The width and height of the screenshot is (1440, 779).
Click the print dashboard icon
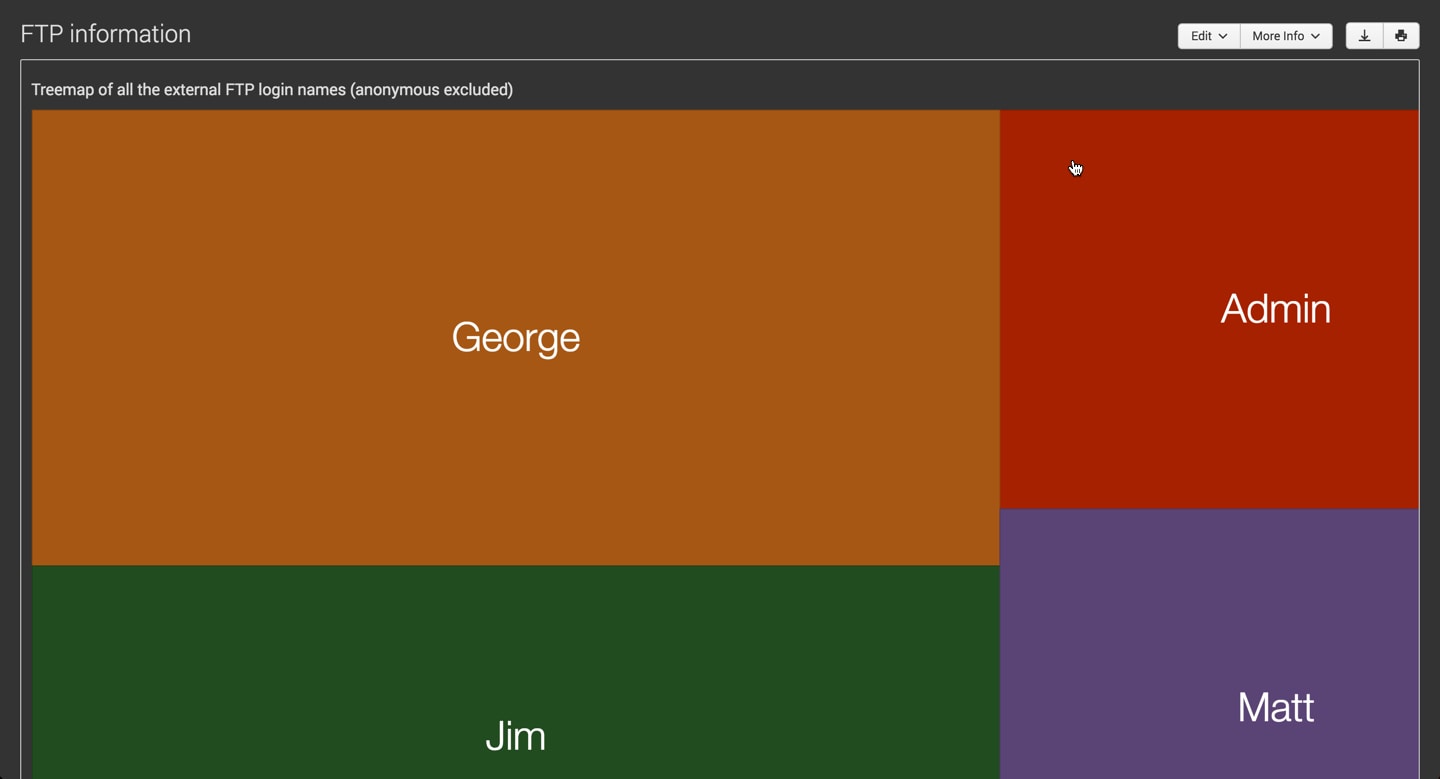pos(1401,36)
